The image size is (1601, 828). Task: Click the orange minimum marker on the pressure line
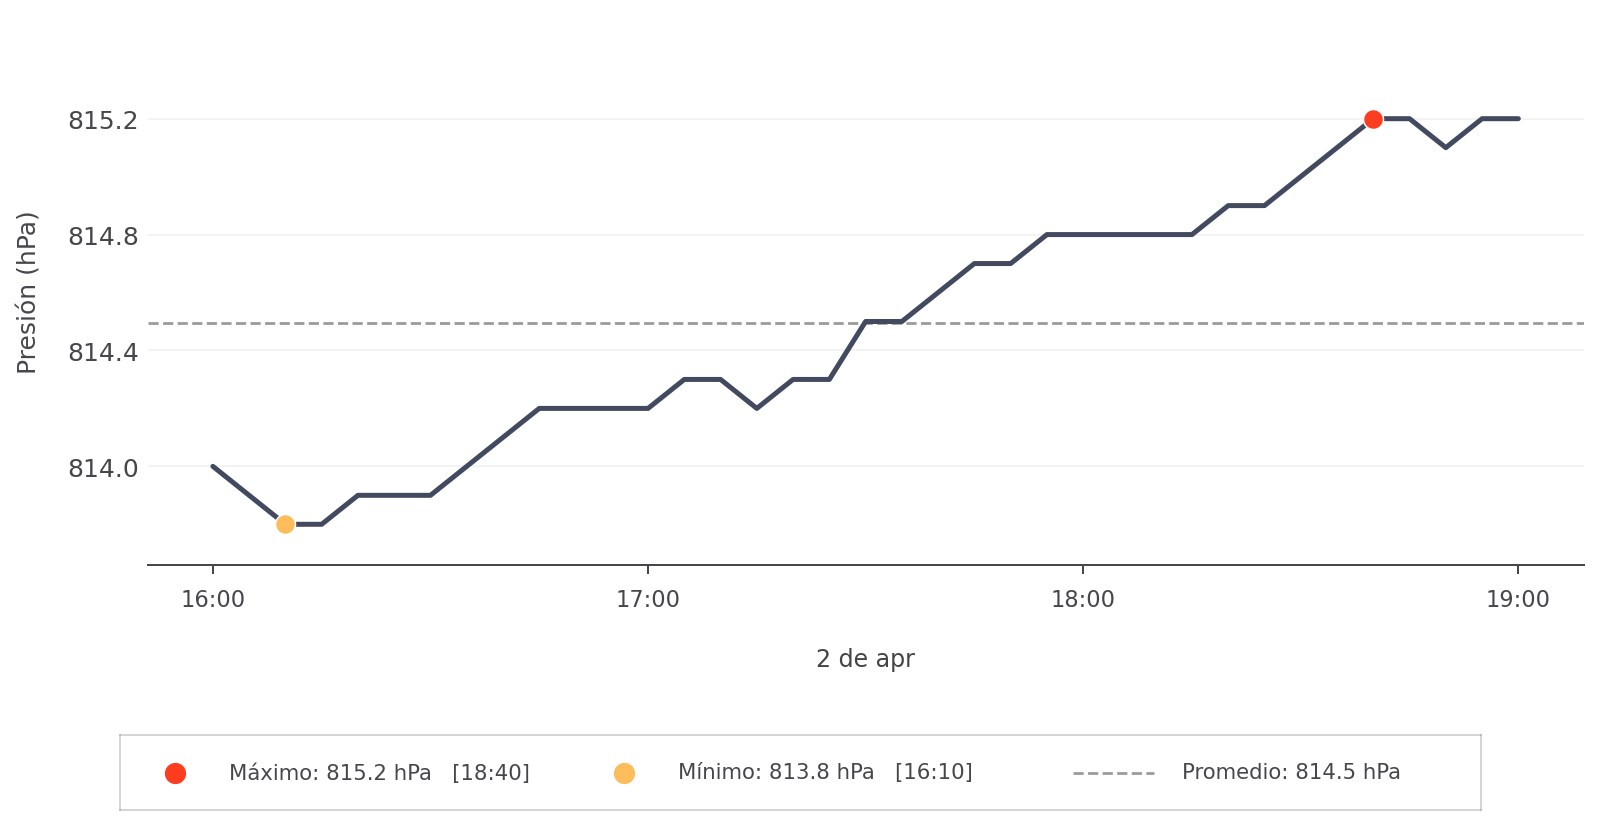(285, 524)
